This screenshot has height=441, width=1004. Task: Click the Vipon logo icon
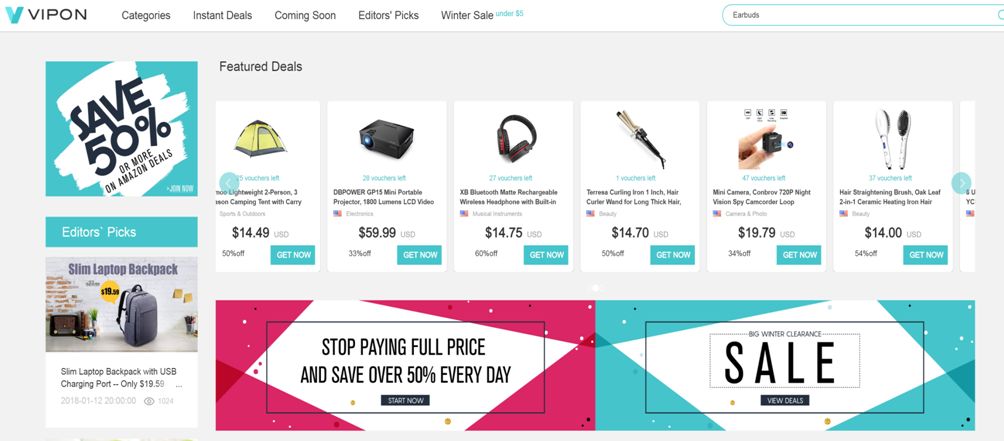(13, 15)
